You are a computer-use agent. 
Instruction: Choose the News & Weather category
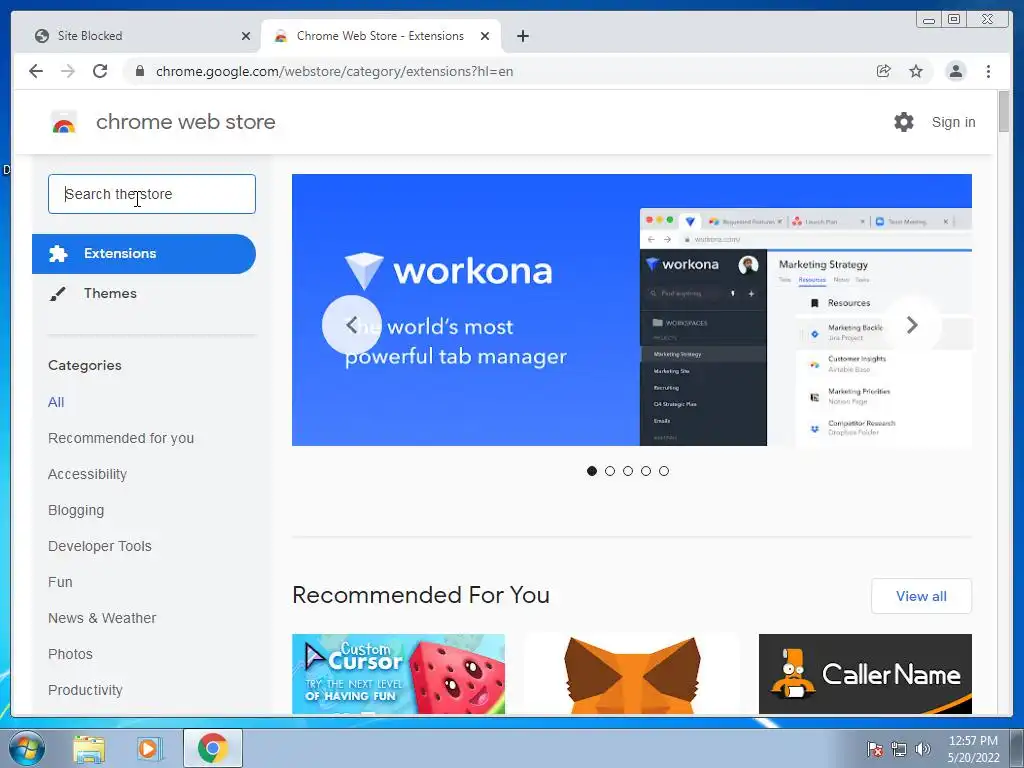click(x=102, y=618)
